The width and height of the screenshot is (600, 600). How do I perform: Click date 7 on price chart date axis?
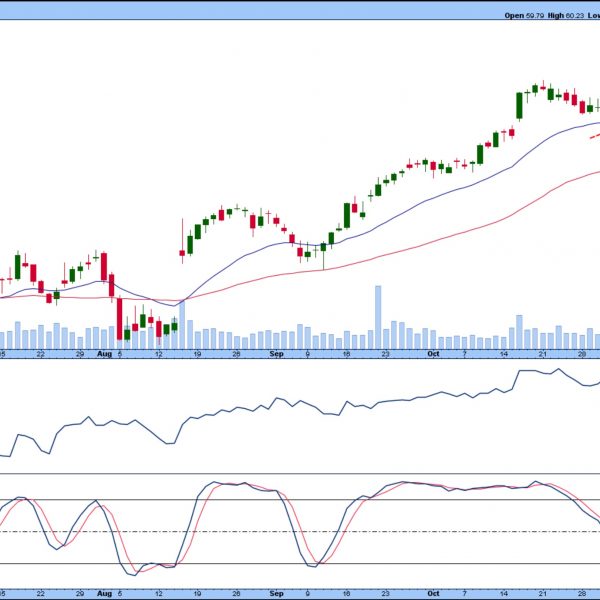(x=465, y=354)
